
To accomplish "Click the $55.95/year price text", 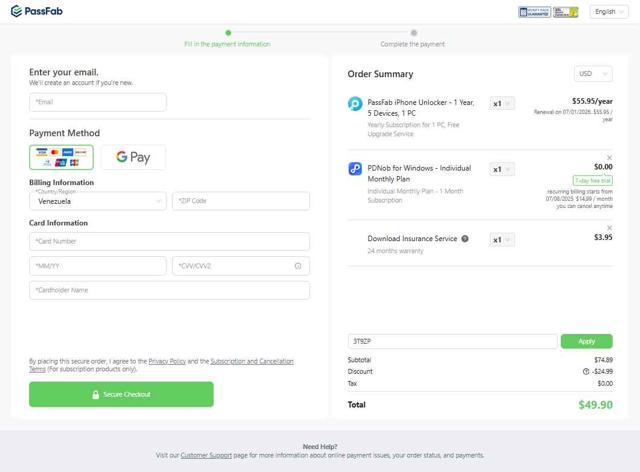I will 592,101.
